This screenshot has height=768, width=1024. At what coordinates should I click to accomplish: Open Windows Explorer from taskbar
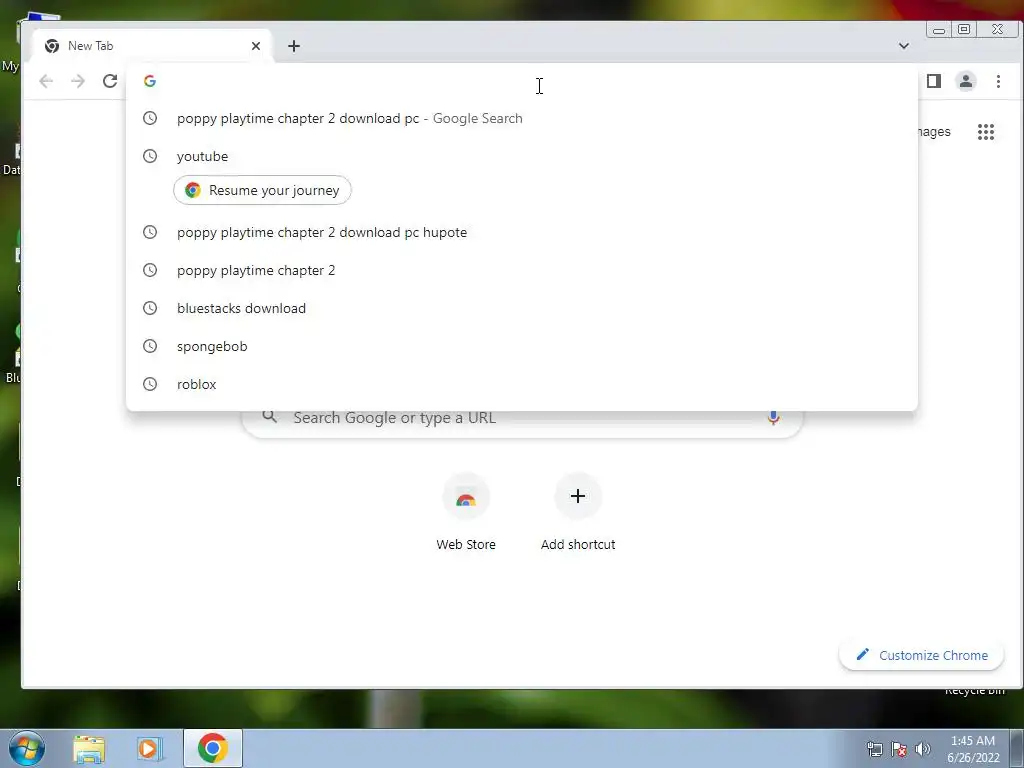89,748
